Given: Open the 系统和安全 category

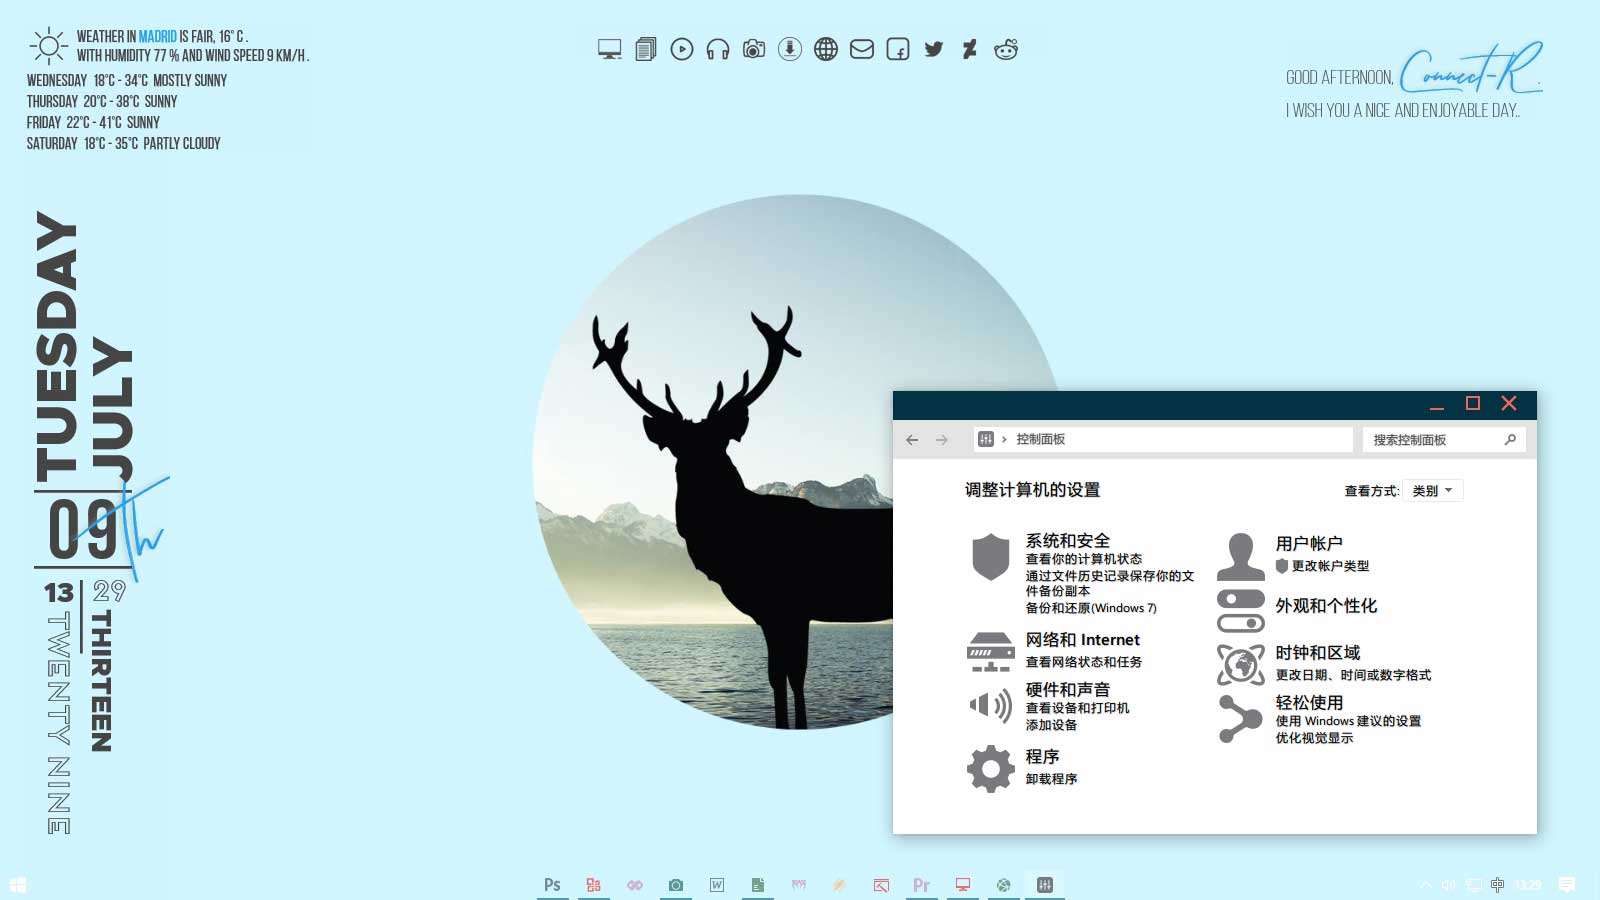Looking at the screenshot, I should [1067, 540].
